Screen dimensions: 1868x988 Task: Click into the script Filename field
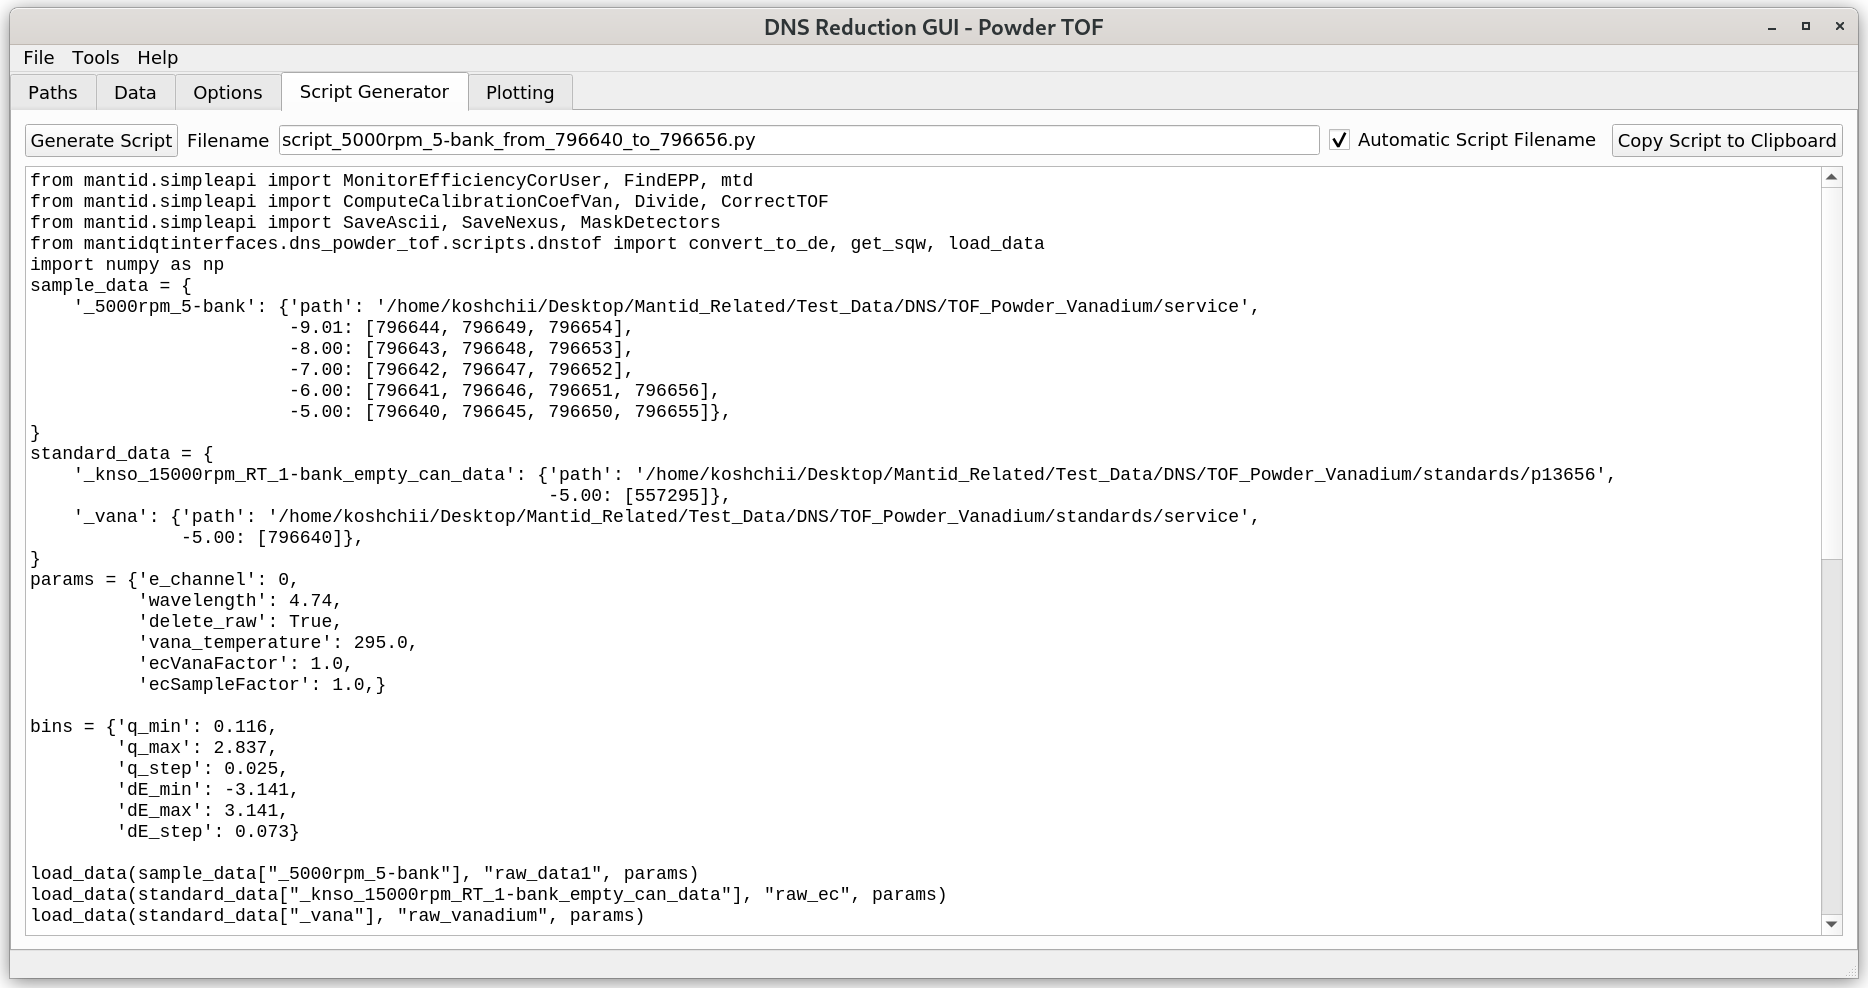798,140
